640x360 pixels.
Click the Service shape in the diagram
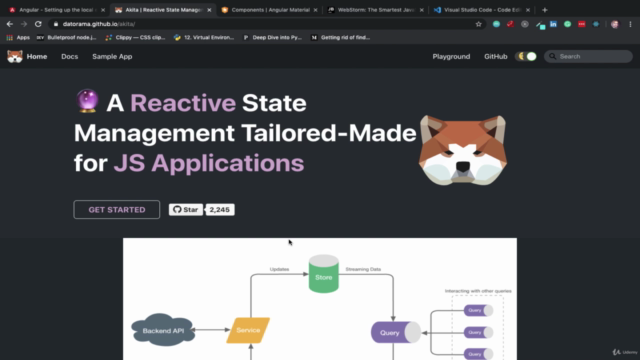pos(248,330)
